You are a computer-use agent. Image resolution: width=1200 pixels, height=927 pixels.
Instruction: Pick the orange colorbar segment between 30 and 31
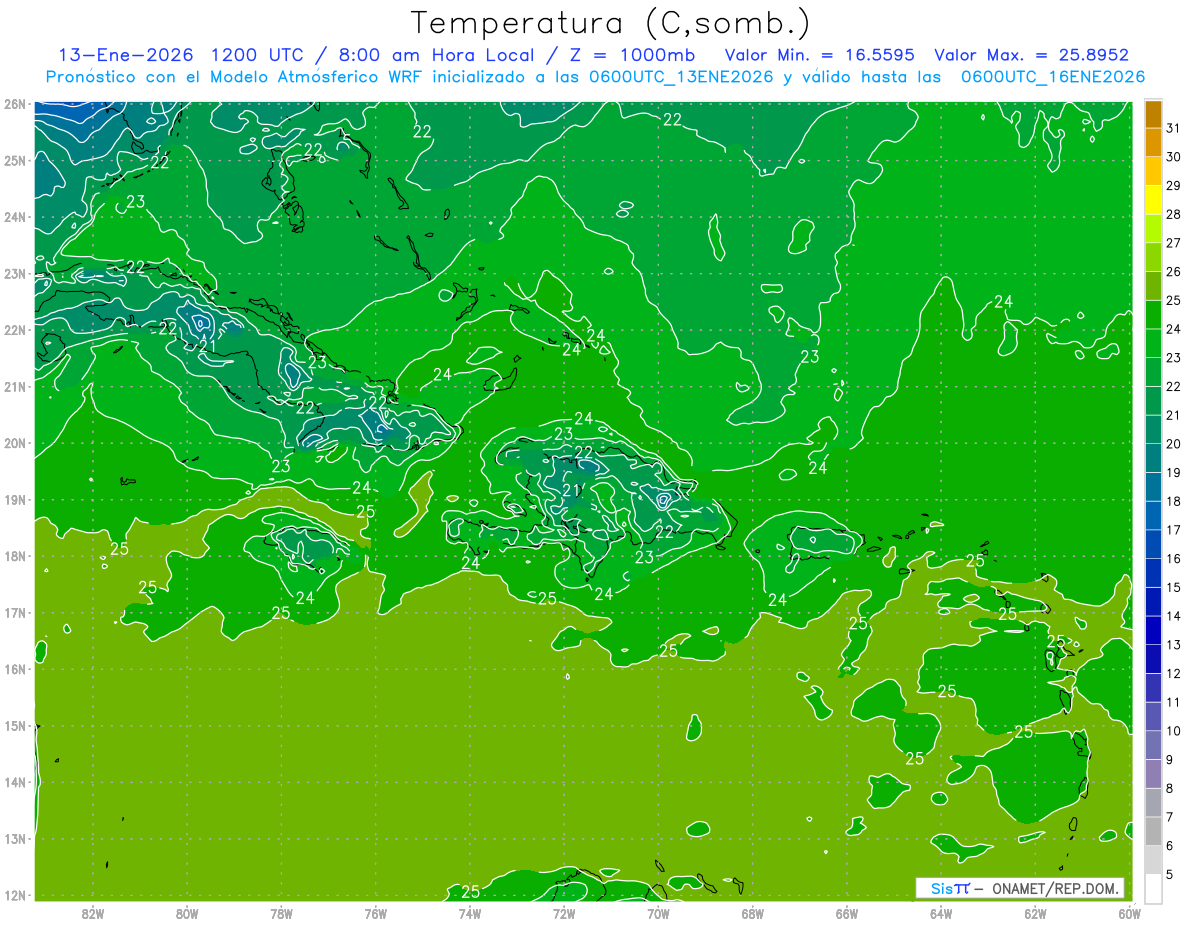pos(1153,143)
